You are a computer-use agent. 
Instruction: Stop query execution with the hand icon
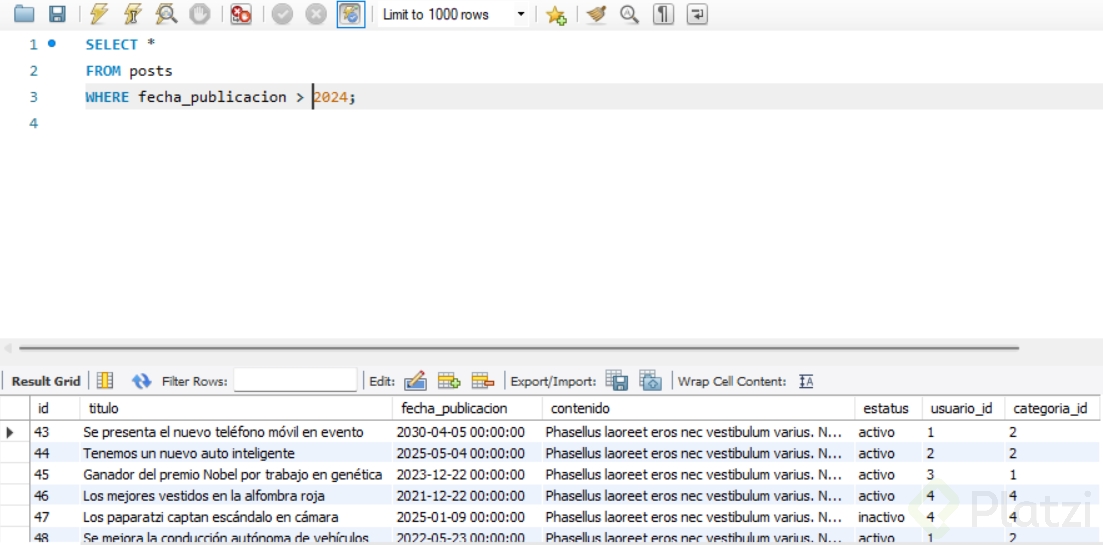200,13
